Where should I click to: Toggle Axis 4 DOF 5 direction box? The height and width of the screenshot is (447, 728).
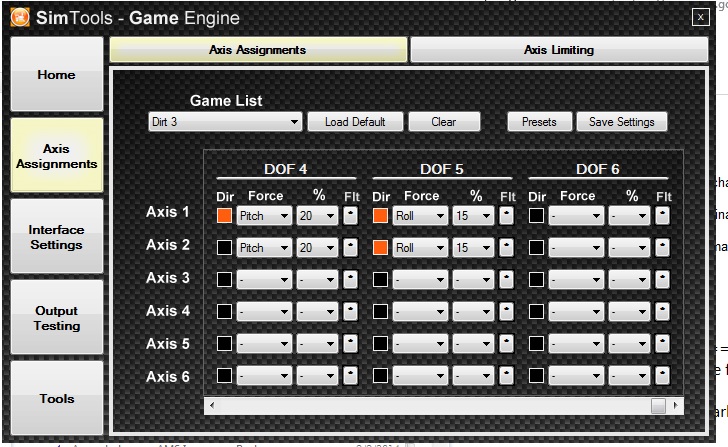pos(380,311)
